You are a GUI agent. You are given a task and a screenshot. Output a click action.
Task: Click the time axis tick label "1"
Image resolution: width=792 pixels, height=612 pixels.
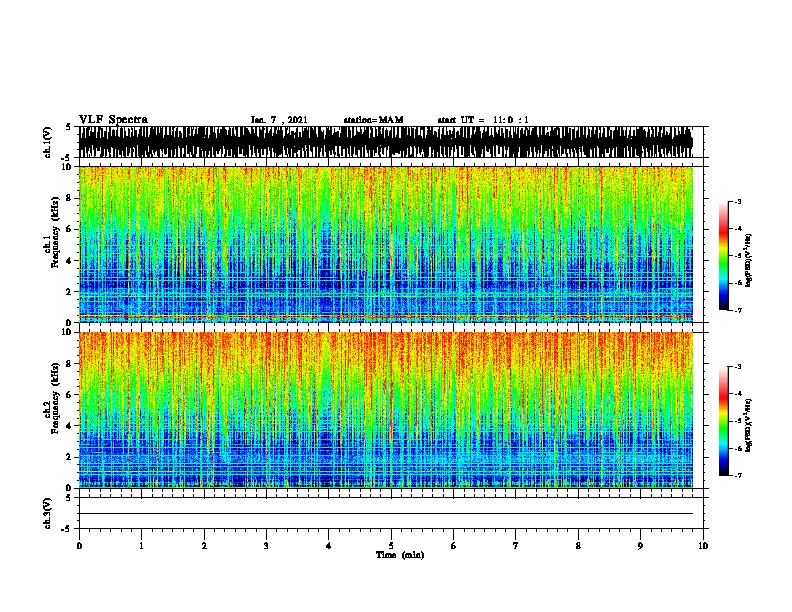pos(141,546)
